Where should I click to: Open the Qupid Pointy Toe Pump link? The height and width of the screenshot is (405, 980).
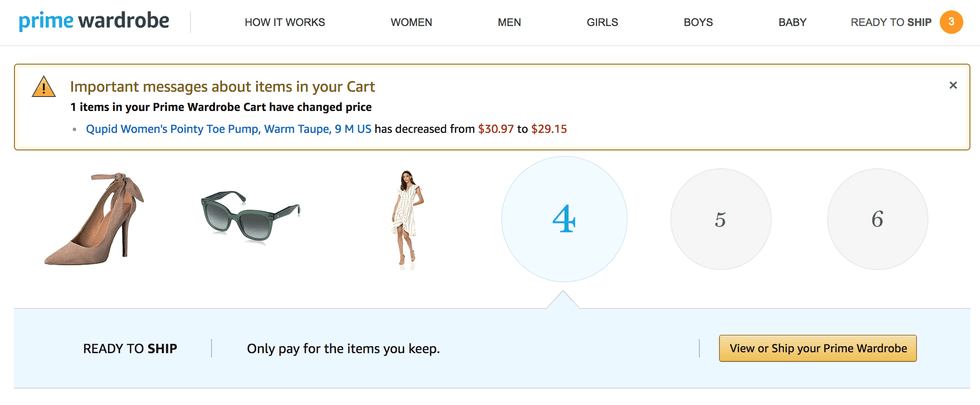(228, 129)
